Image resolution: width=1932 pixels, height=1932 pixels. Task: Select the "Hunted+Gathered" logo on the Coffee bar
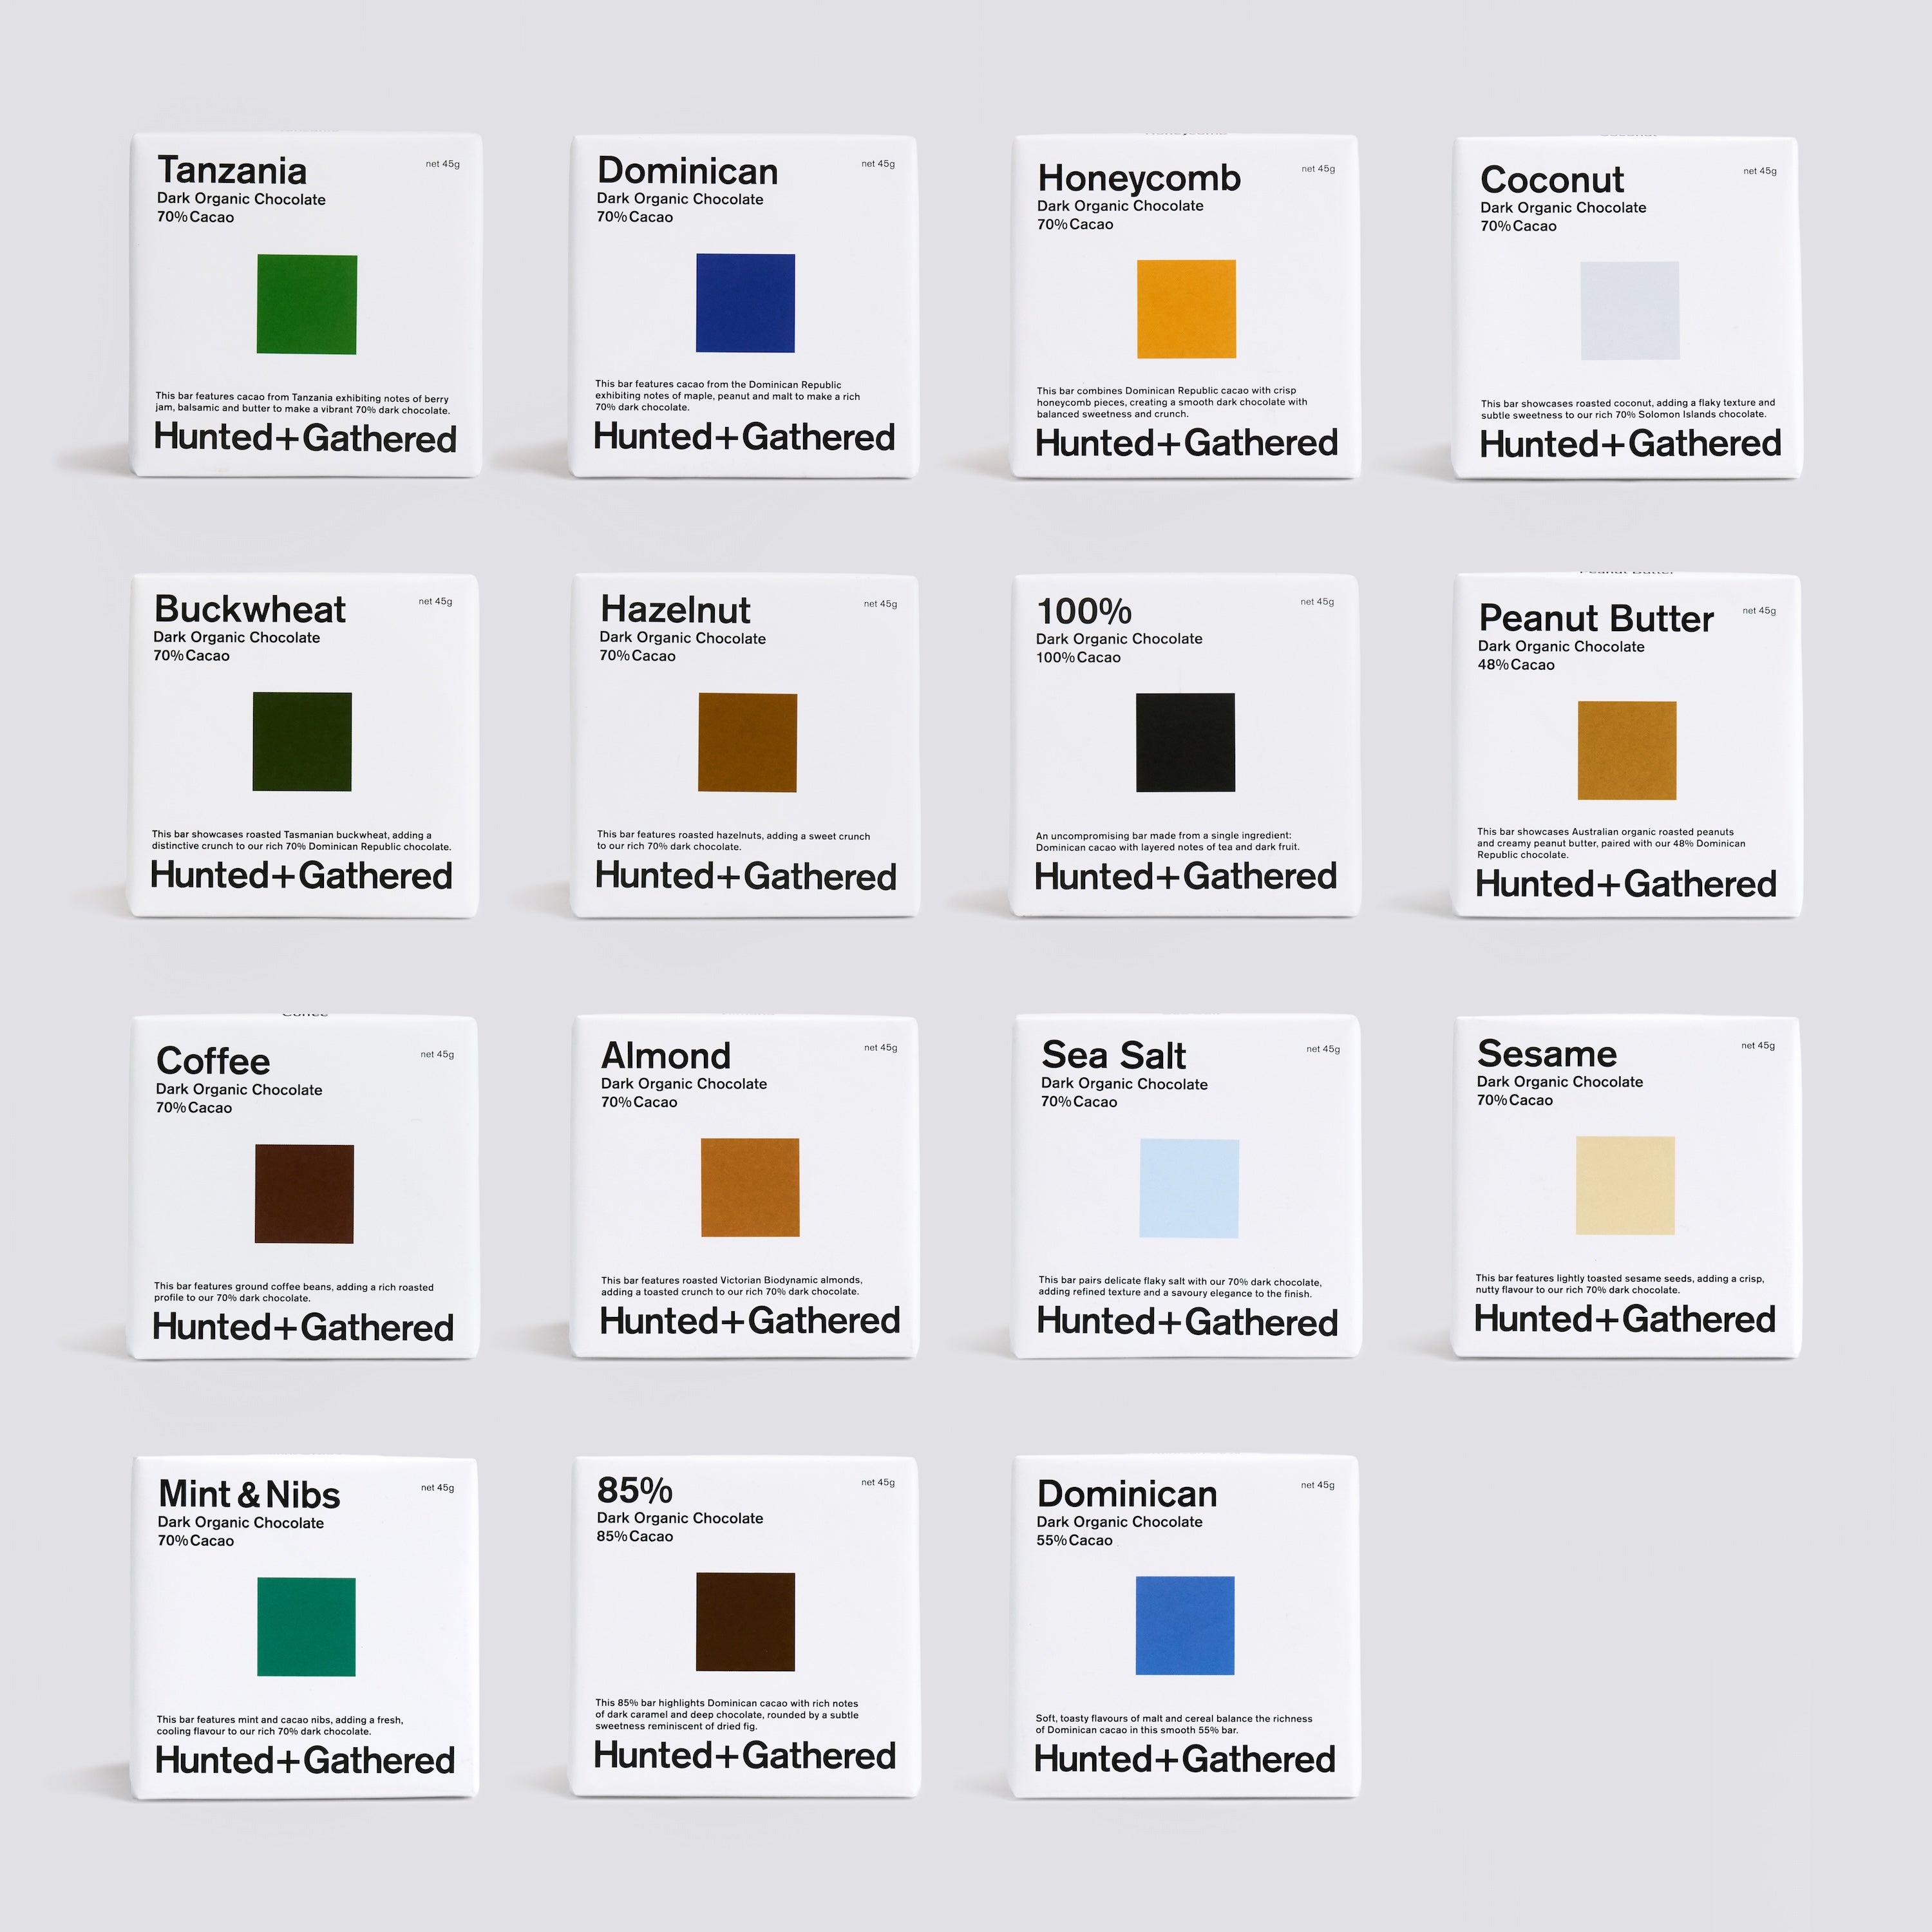(303, 1327)
